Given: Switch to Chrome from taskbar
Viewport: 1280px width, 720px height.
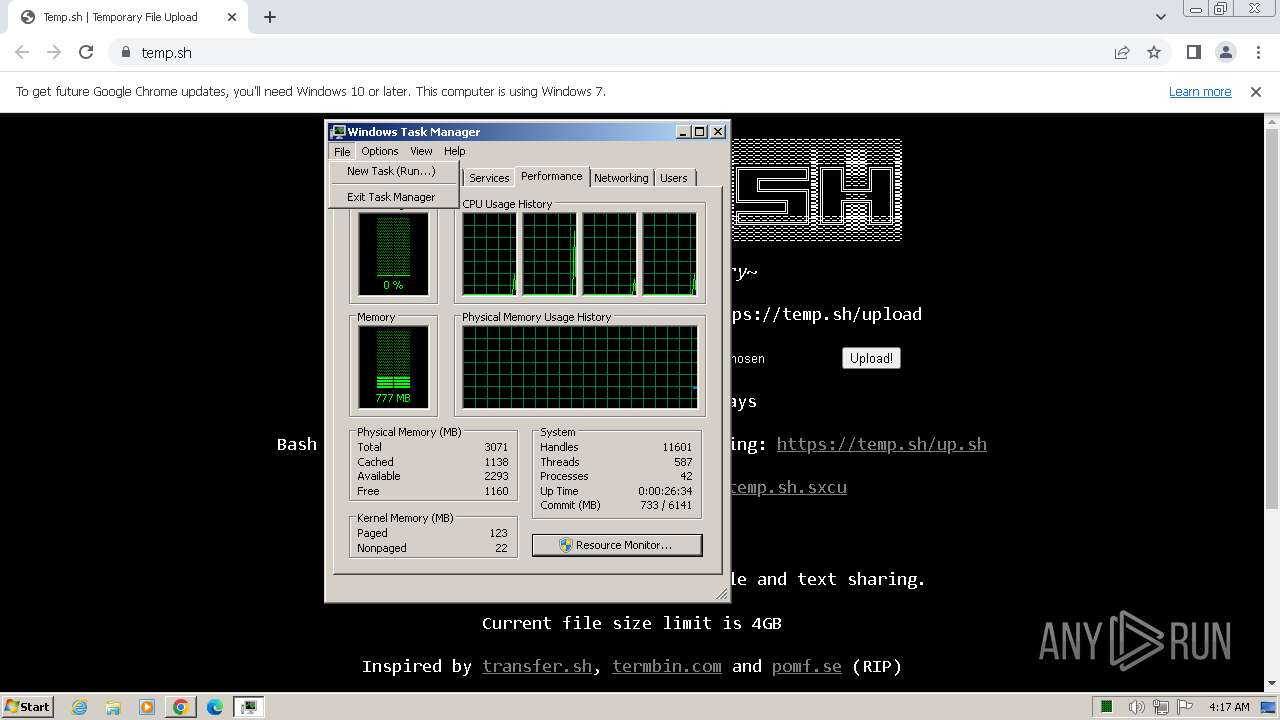Looking at the screenshot, I should click(x=181, y=707).
